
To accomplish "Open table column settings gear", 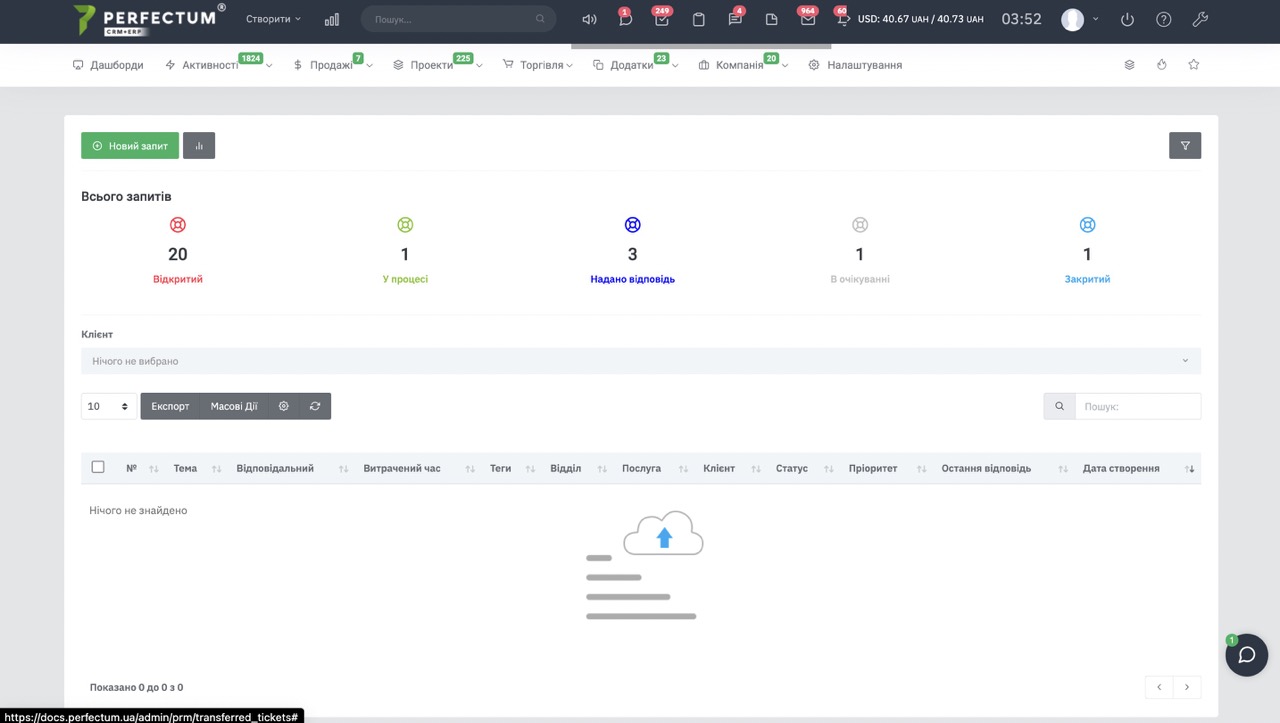I will click(284, 406).
